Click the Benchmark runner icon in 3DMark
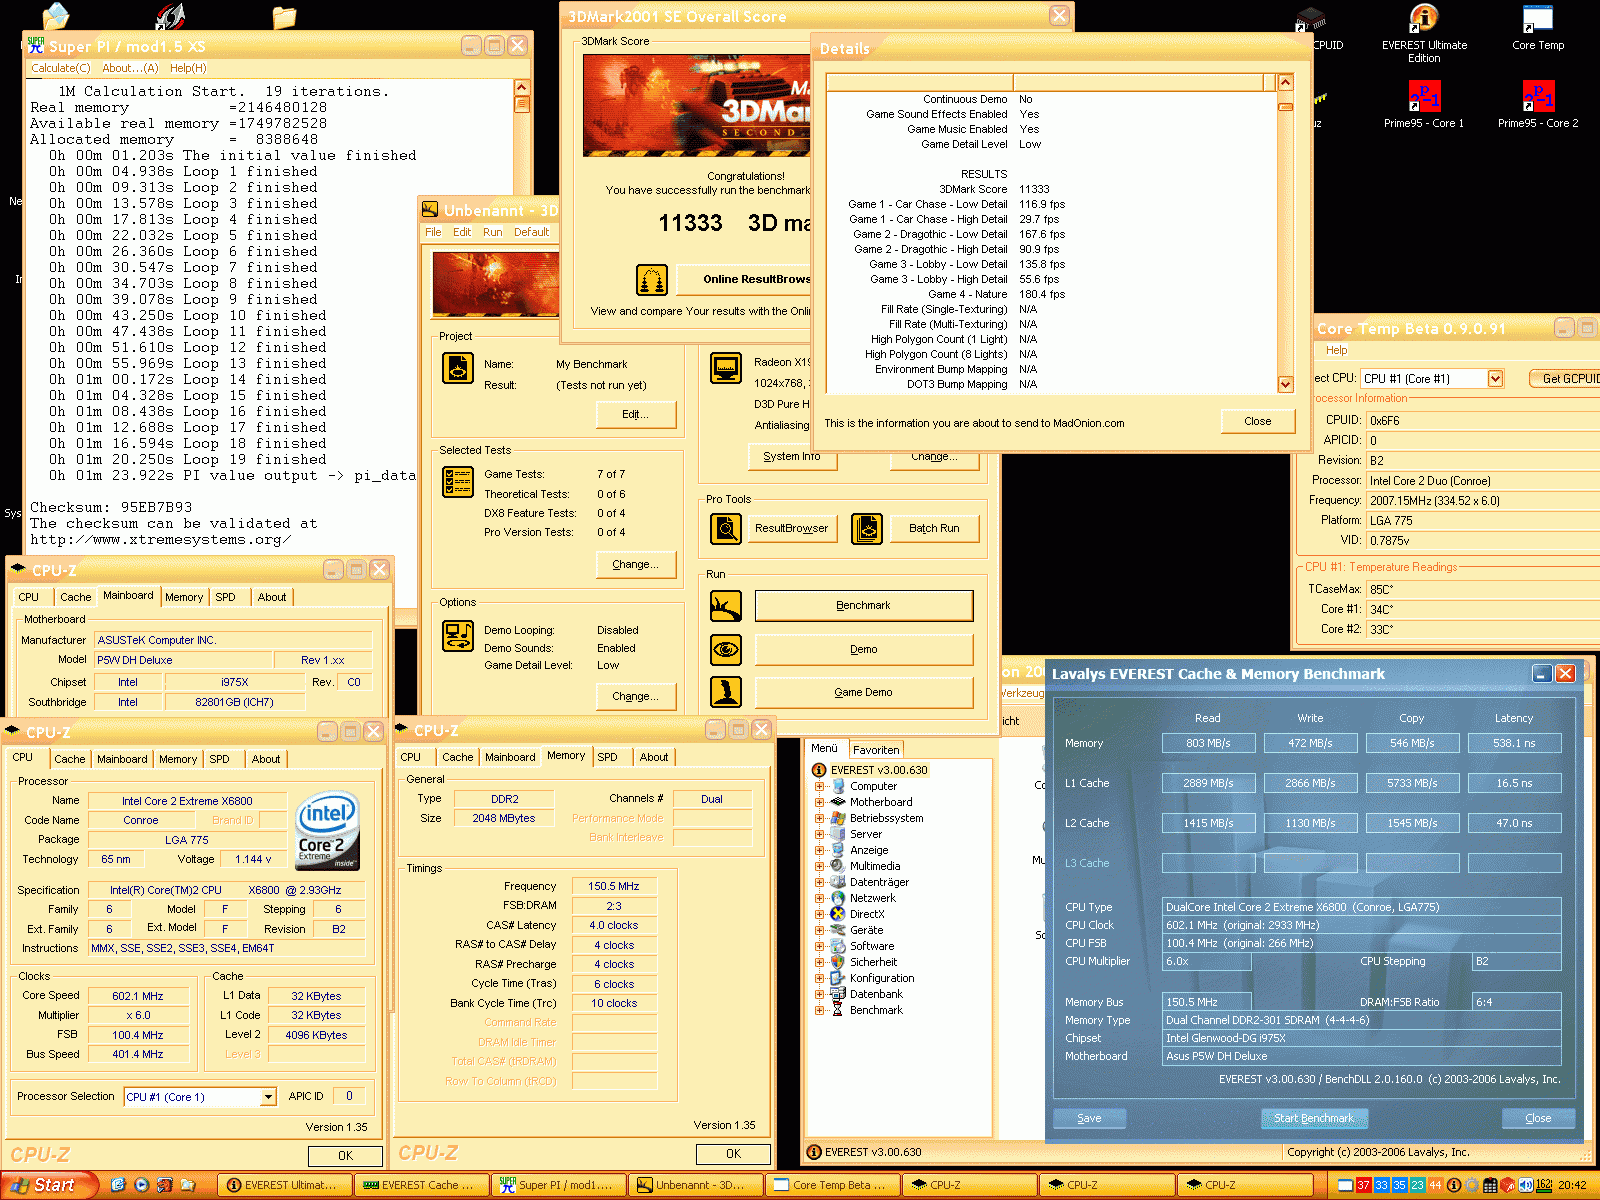Screen dimensions: 1600x1200 coord(726,606)
